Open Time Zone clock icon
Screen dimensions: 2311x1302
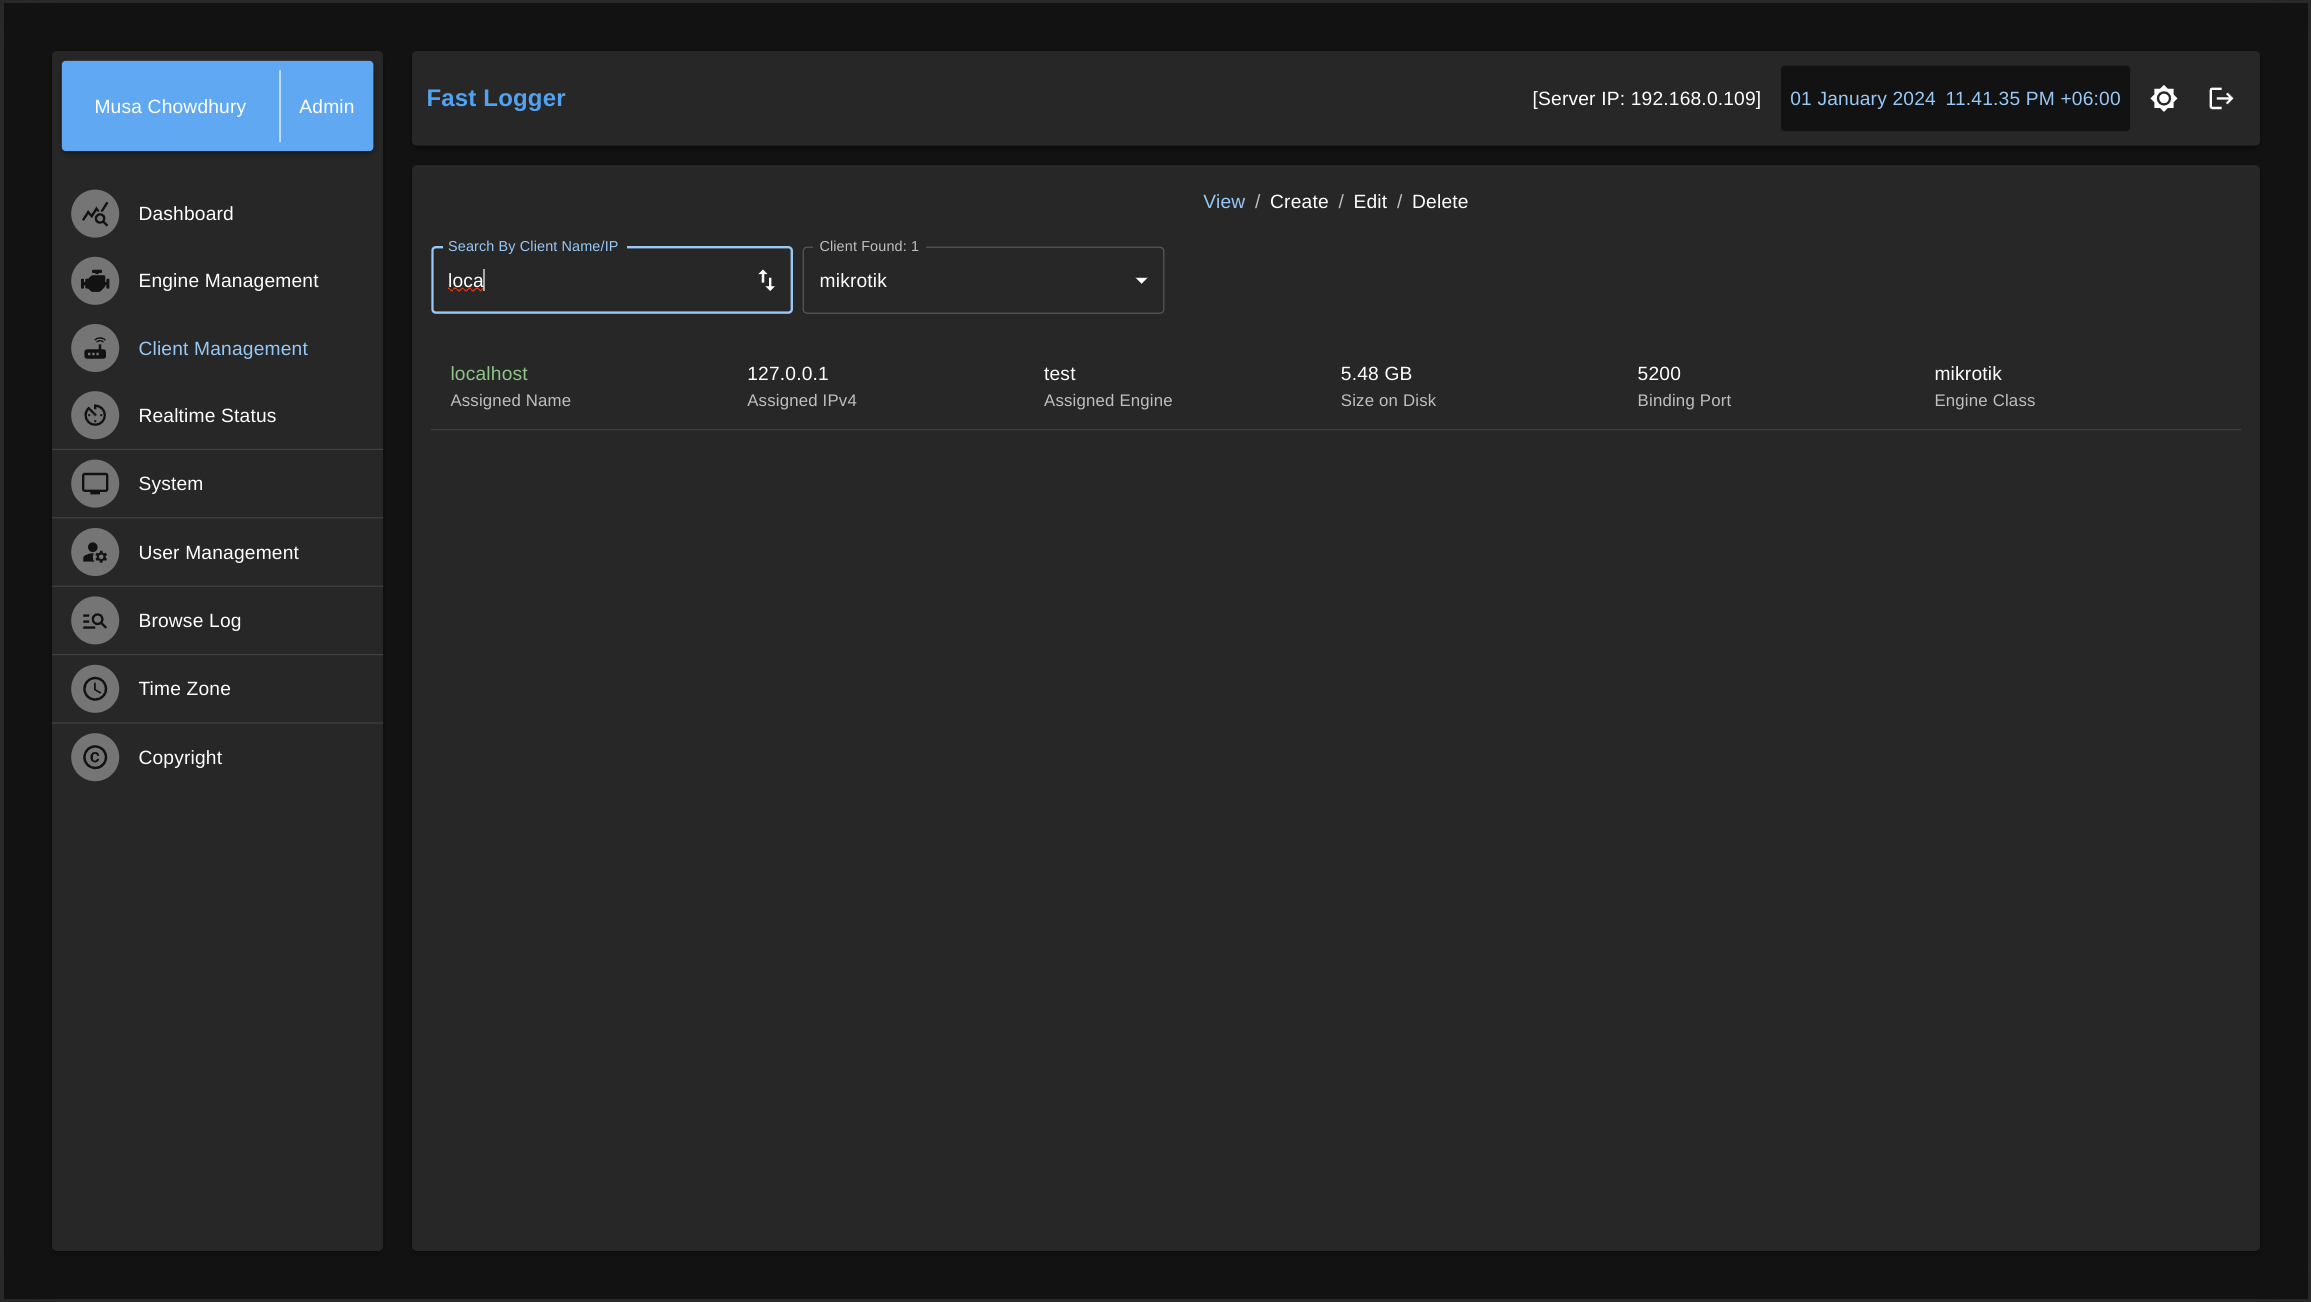[95, 689]
